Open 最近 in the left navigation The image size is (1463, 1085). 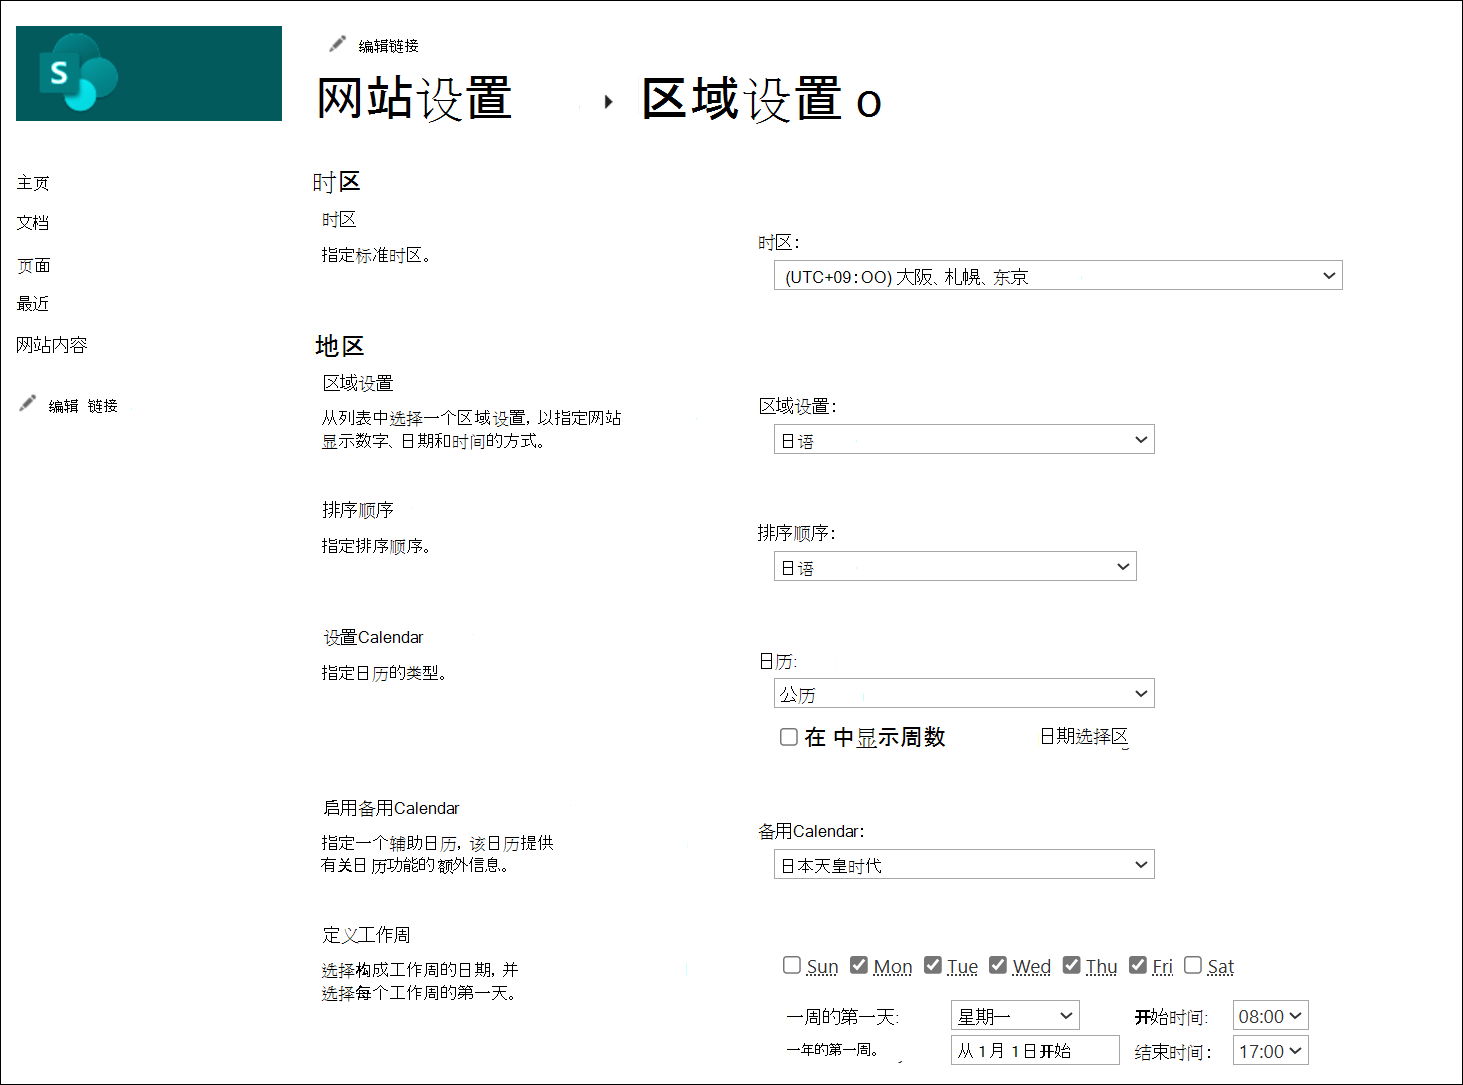click(x=33, y=304)
